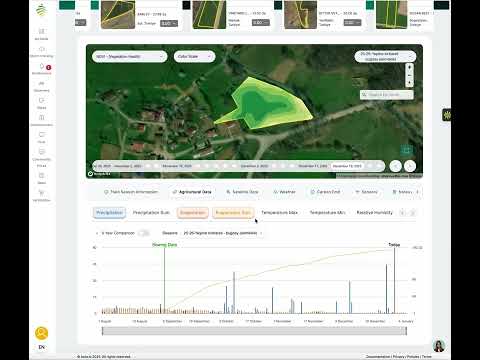The image size is (480, 360).
Task: Switch to the Satellite Data tab
Action: [242, 192]
